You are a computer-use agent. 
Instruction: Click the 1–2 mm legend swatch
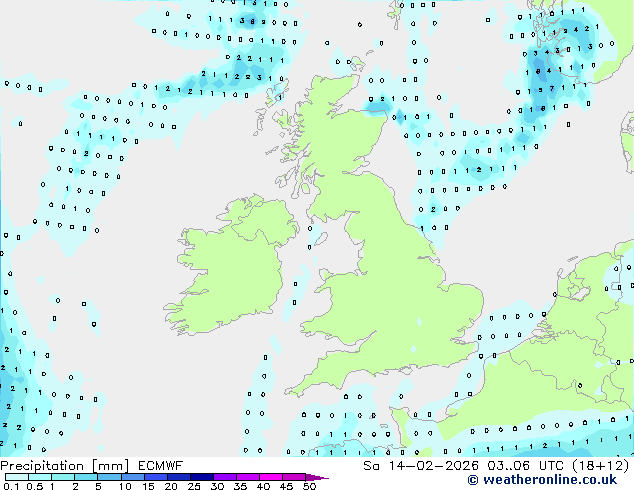point(63,477)
